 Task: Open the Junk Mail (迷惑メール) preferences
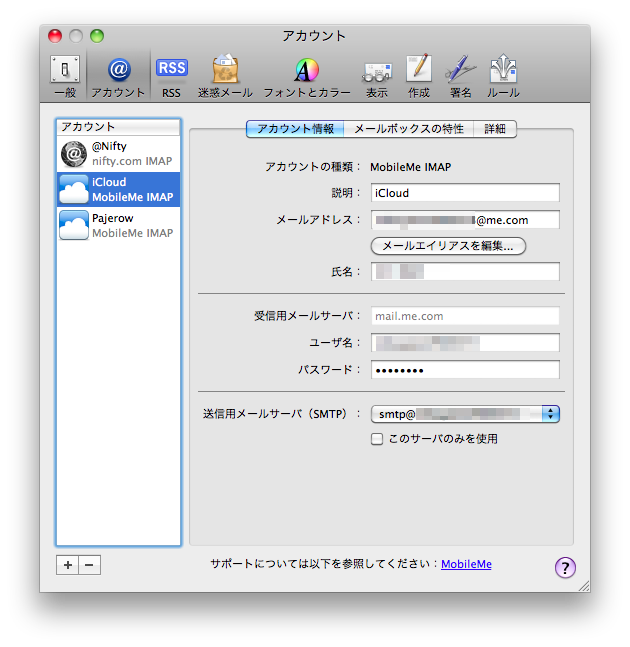[225, 75]
